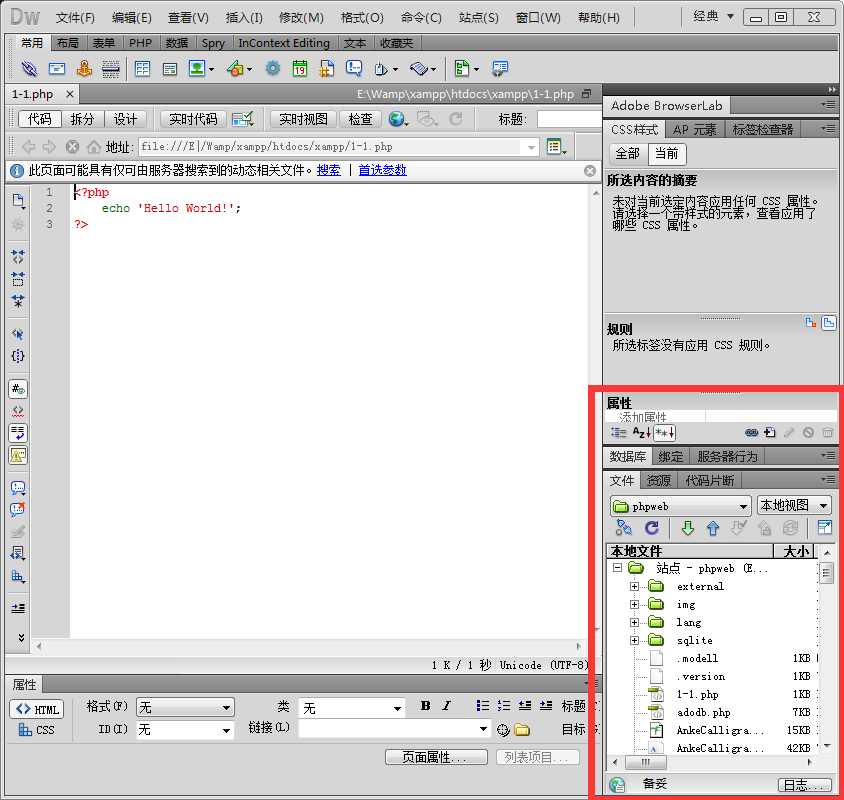
Task: Switch to the Spry insert tab
Action: 213,43
